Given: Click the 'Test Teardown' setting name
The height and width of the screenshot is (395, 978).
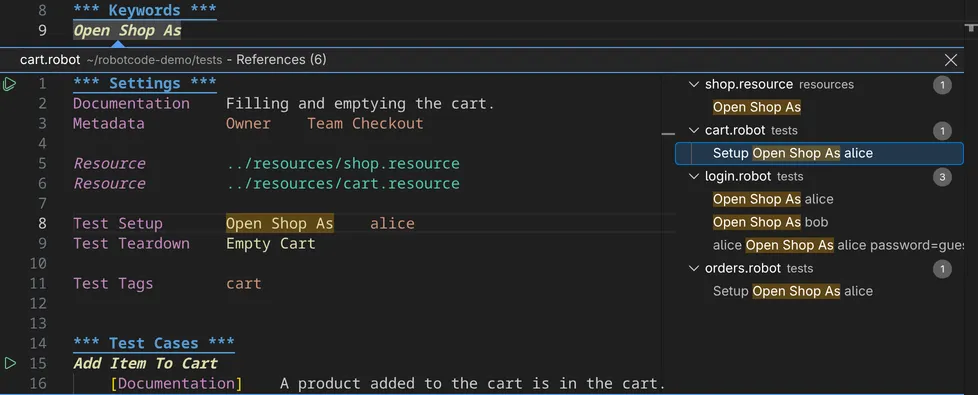Looking at the screenshot, I should click(x=131, y=243).
